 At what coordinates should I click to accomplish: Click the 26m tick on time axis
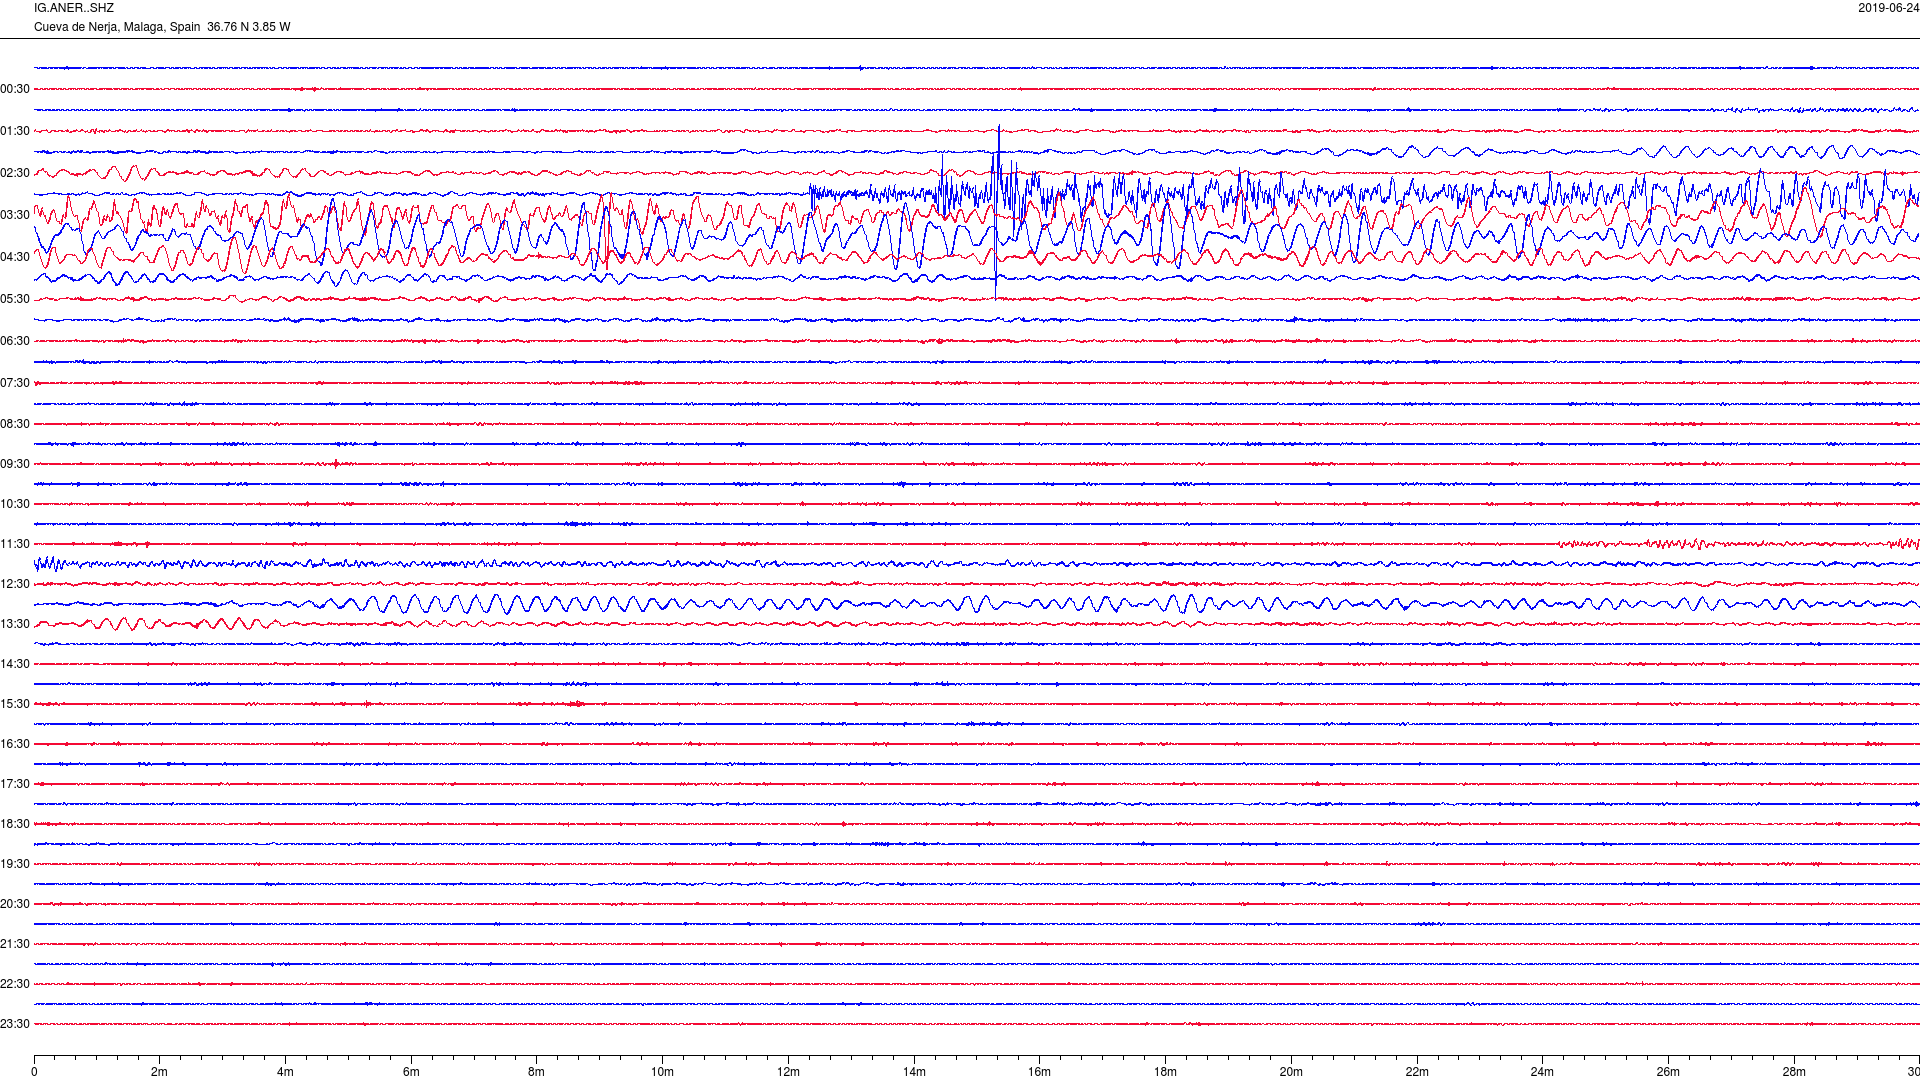coord(1668,1072)
